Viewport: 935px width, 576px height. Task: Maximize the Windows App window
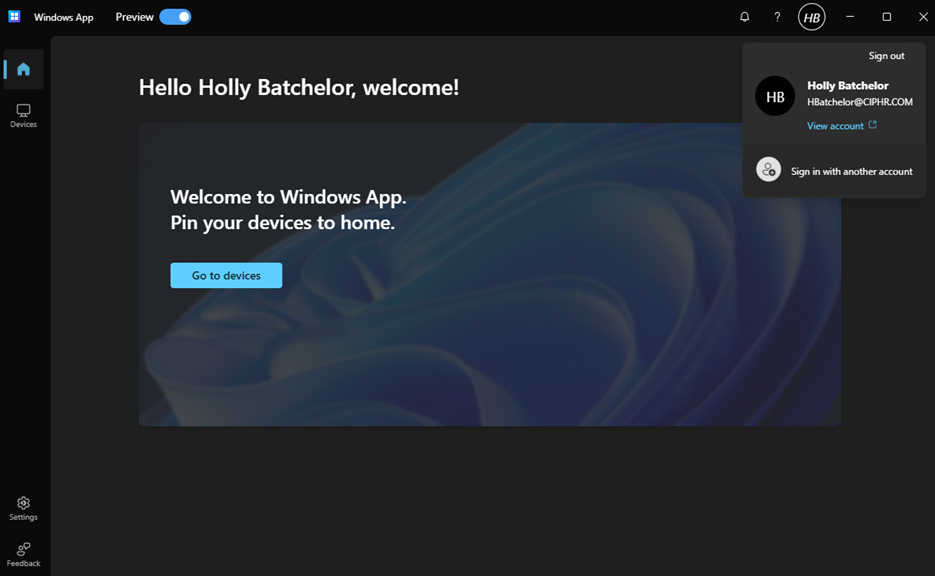pos(887,17)
